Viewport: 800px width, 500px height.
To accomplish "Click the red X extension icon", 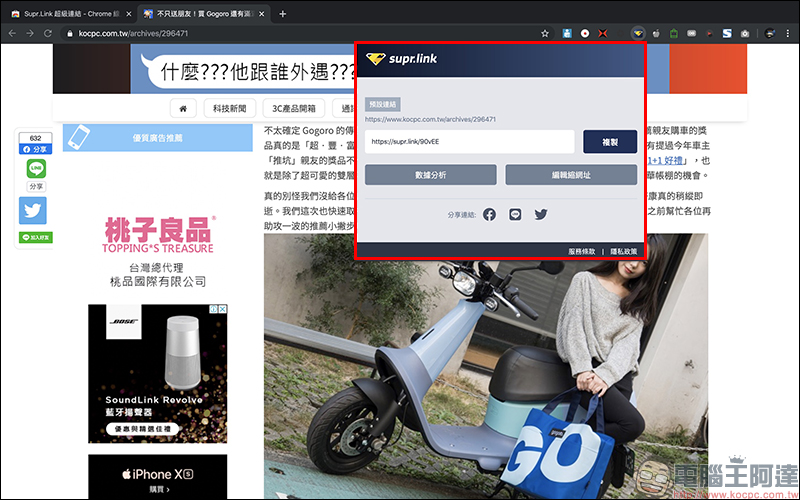I will [603, 34].
